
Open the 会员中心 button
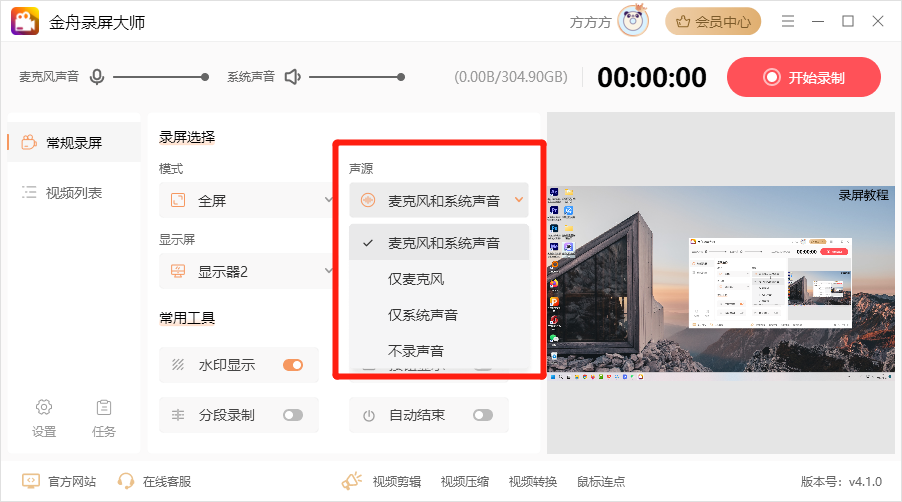[x=713, y=21]
